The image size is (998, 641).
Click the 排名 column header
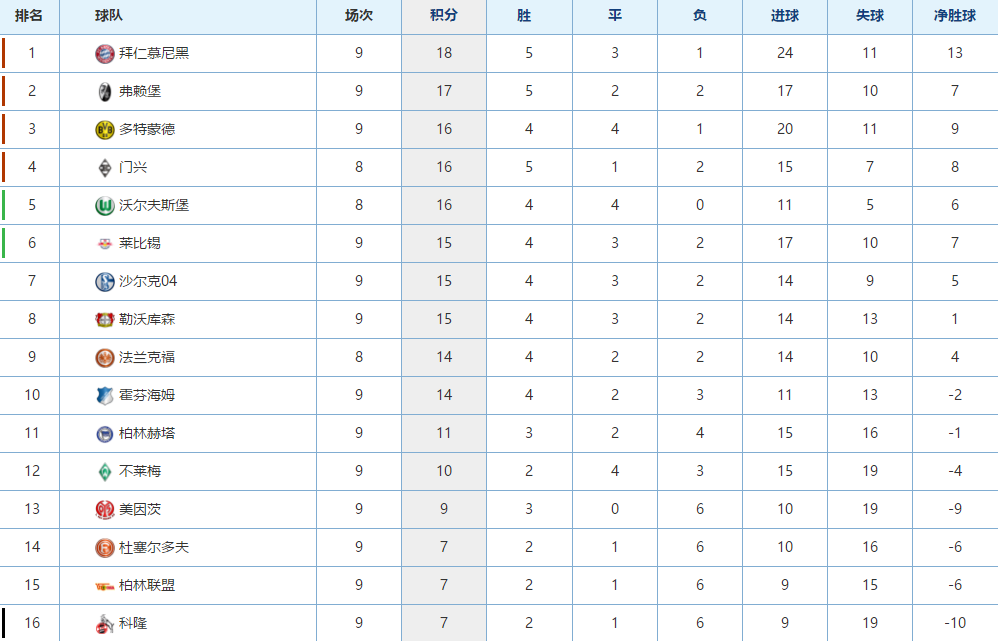coord(29,16)
